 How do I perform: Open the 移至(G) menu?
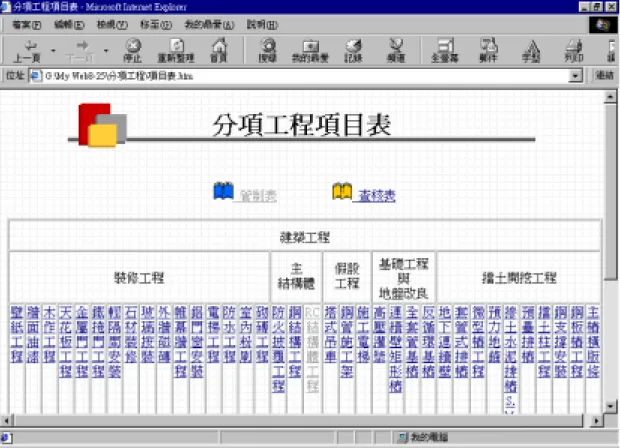(x=156, y=25)
